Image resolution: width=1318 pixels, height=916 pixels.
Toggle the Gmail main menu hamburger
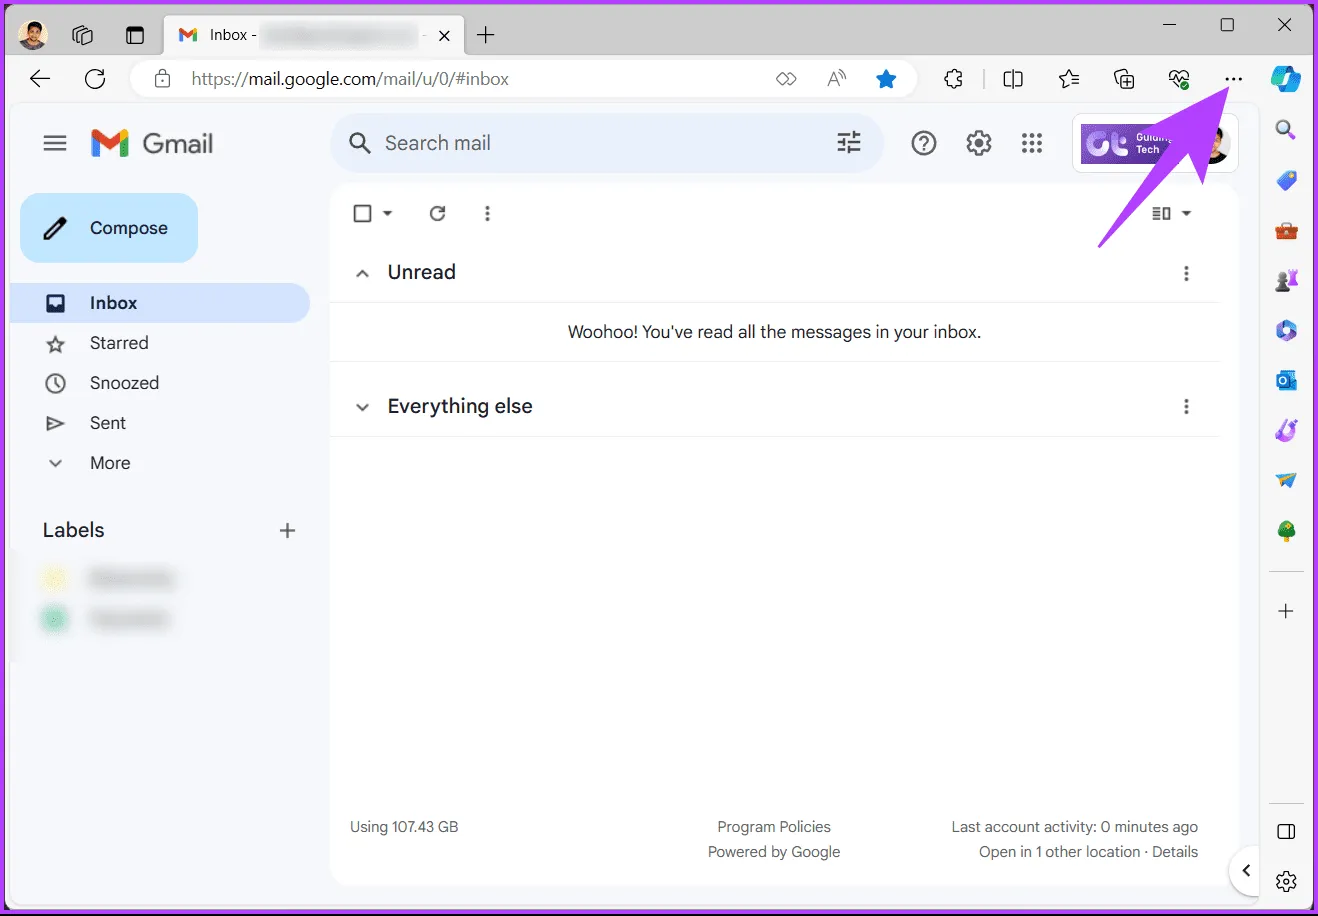tap(55, 143)
